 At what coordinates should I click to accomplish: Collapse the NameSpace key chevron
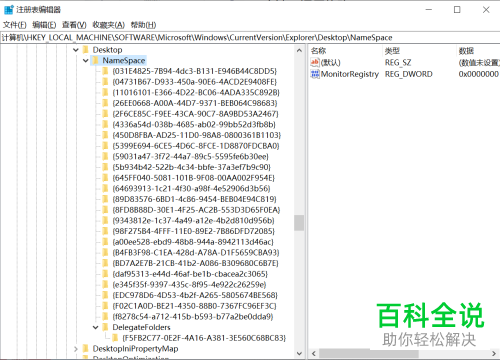(86, 61)
